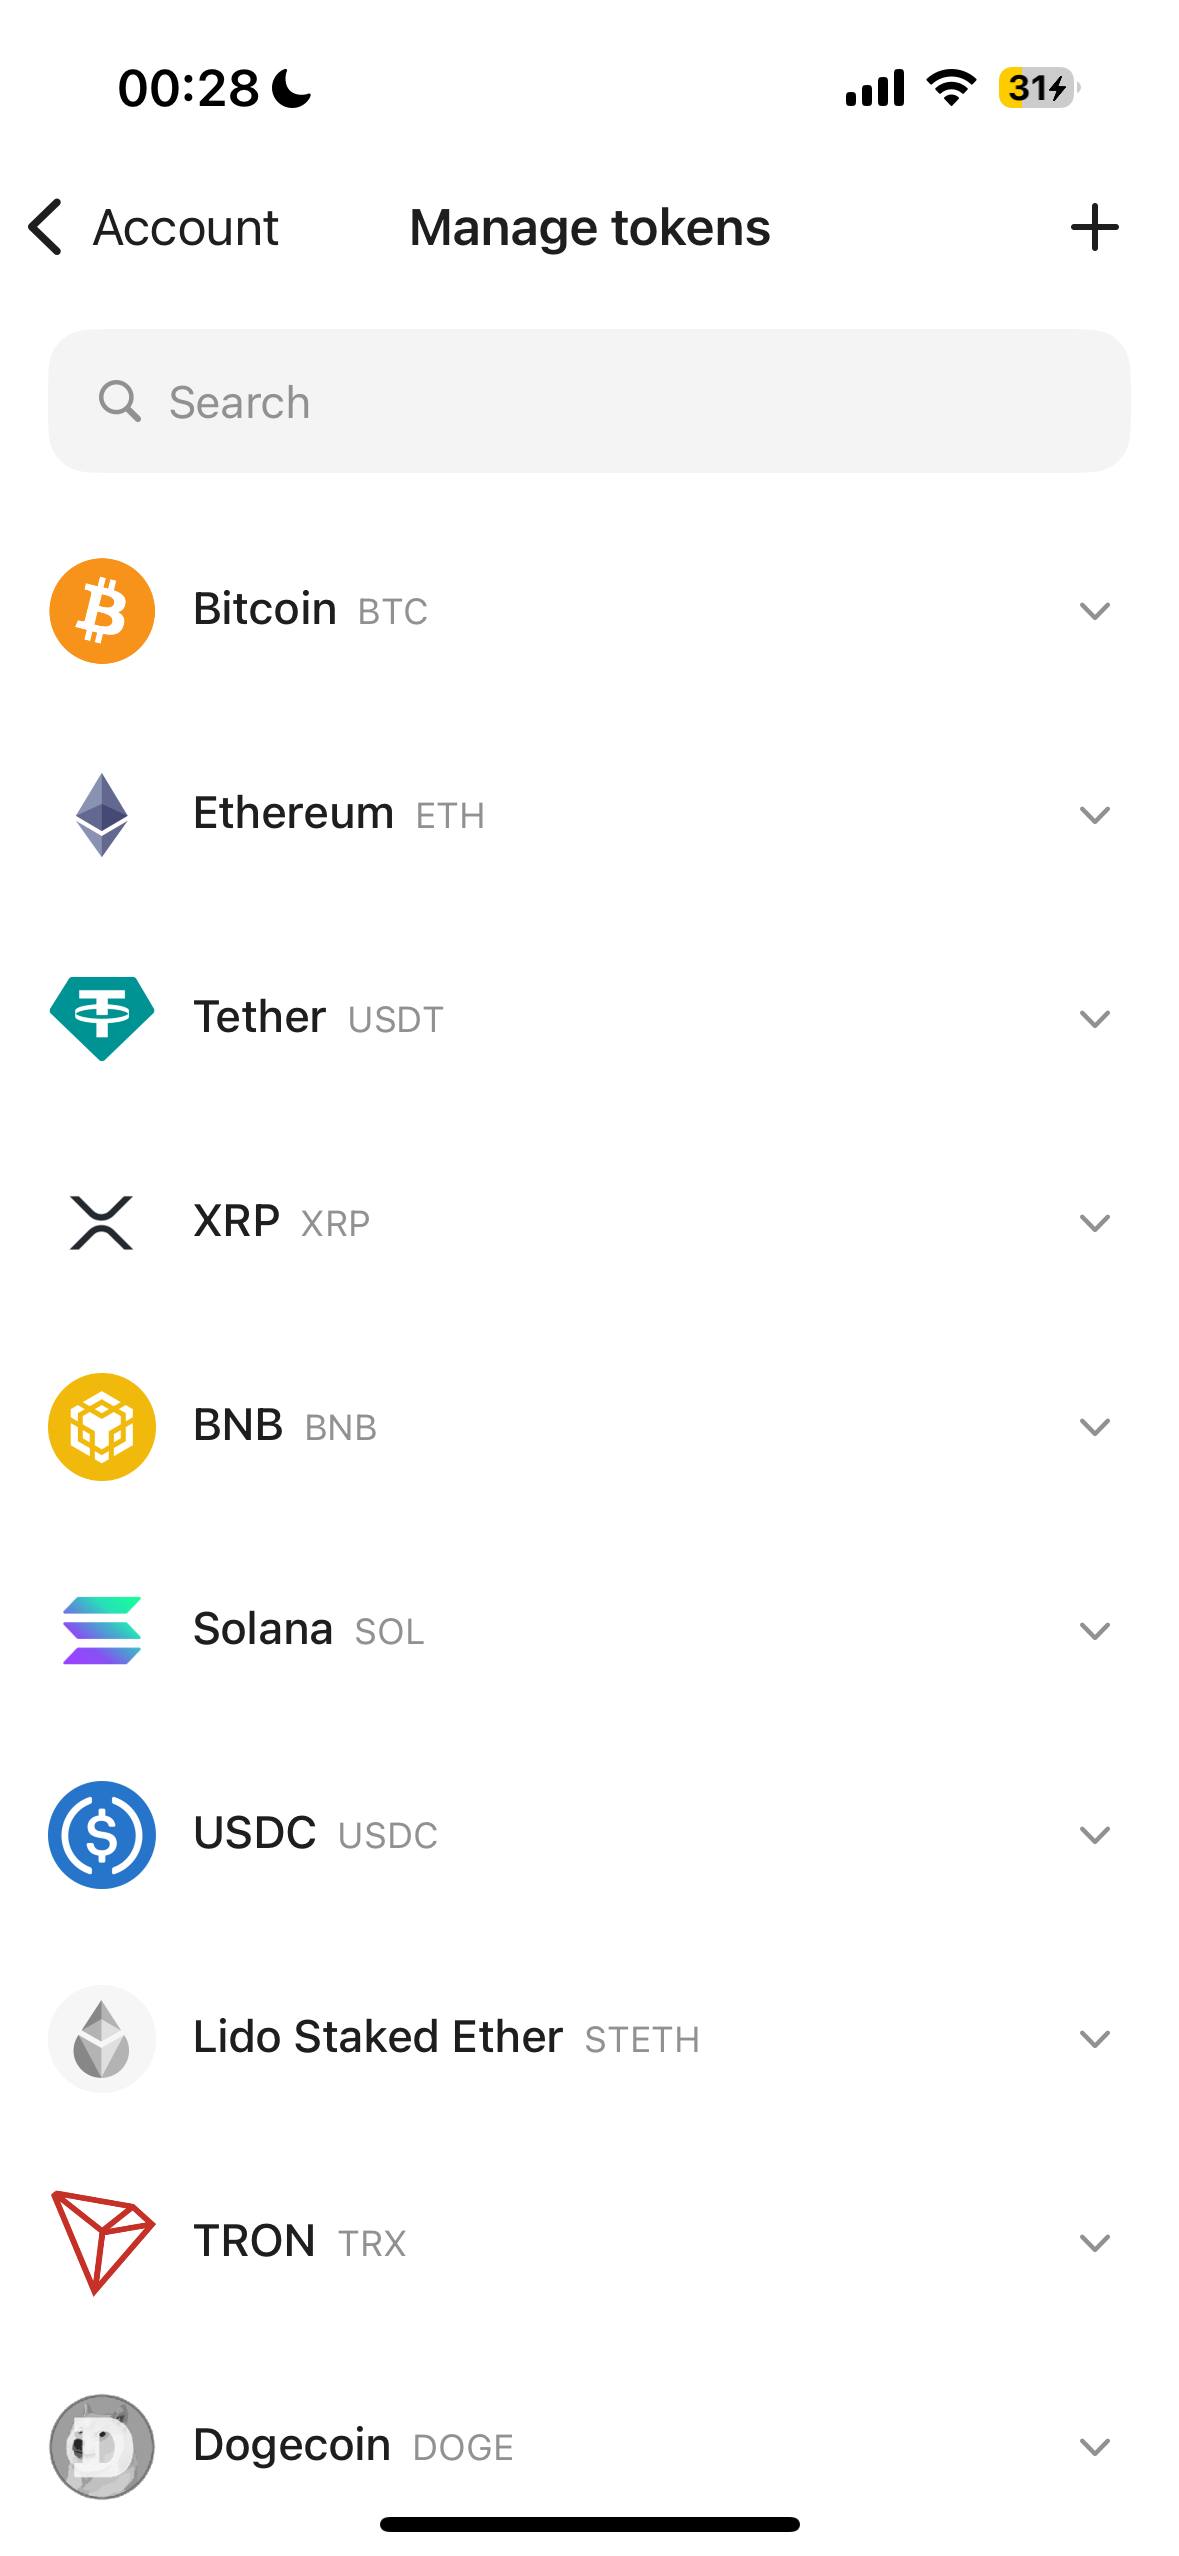Tap the Dogecoin logo icon
This screenshot has width=1179, height=2556.
[x=102, y=2446]
